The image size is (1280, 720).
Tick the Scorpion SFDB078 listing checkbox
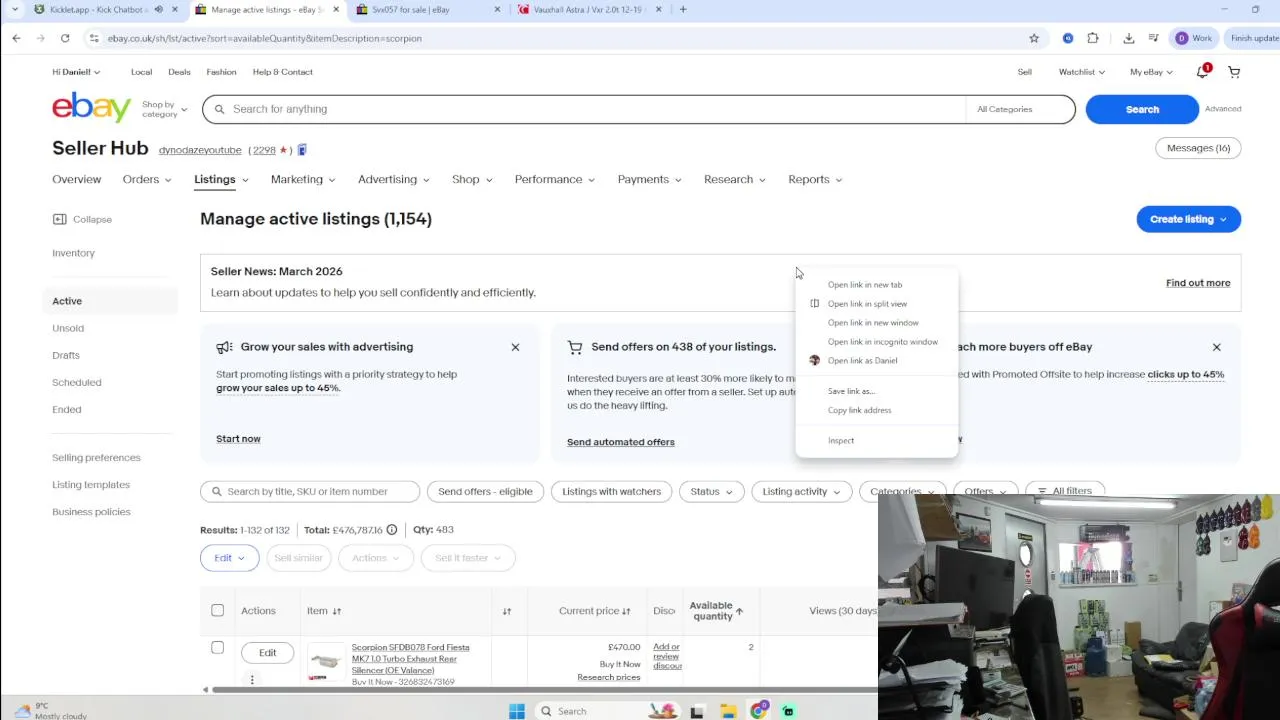coord(217,648)
